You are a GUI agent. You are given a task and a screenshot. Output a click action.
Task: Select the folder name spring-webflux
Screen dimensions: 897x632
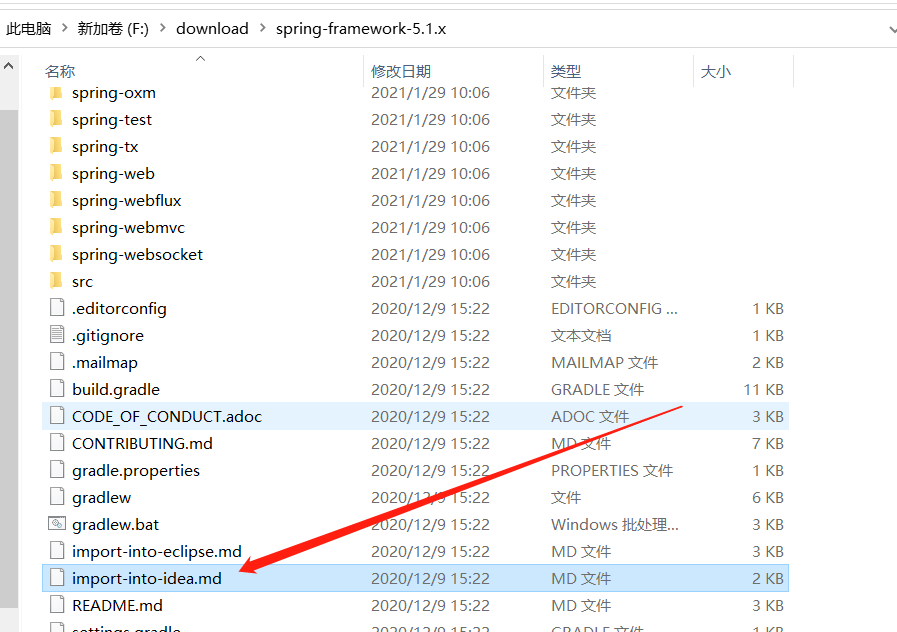[x=126, y=201]
